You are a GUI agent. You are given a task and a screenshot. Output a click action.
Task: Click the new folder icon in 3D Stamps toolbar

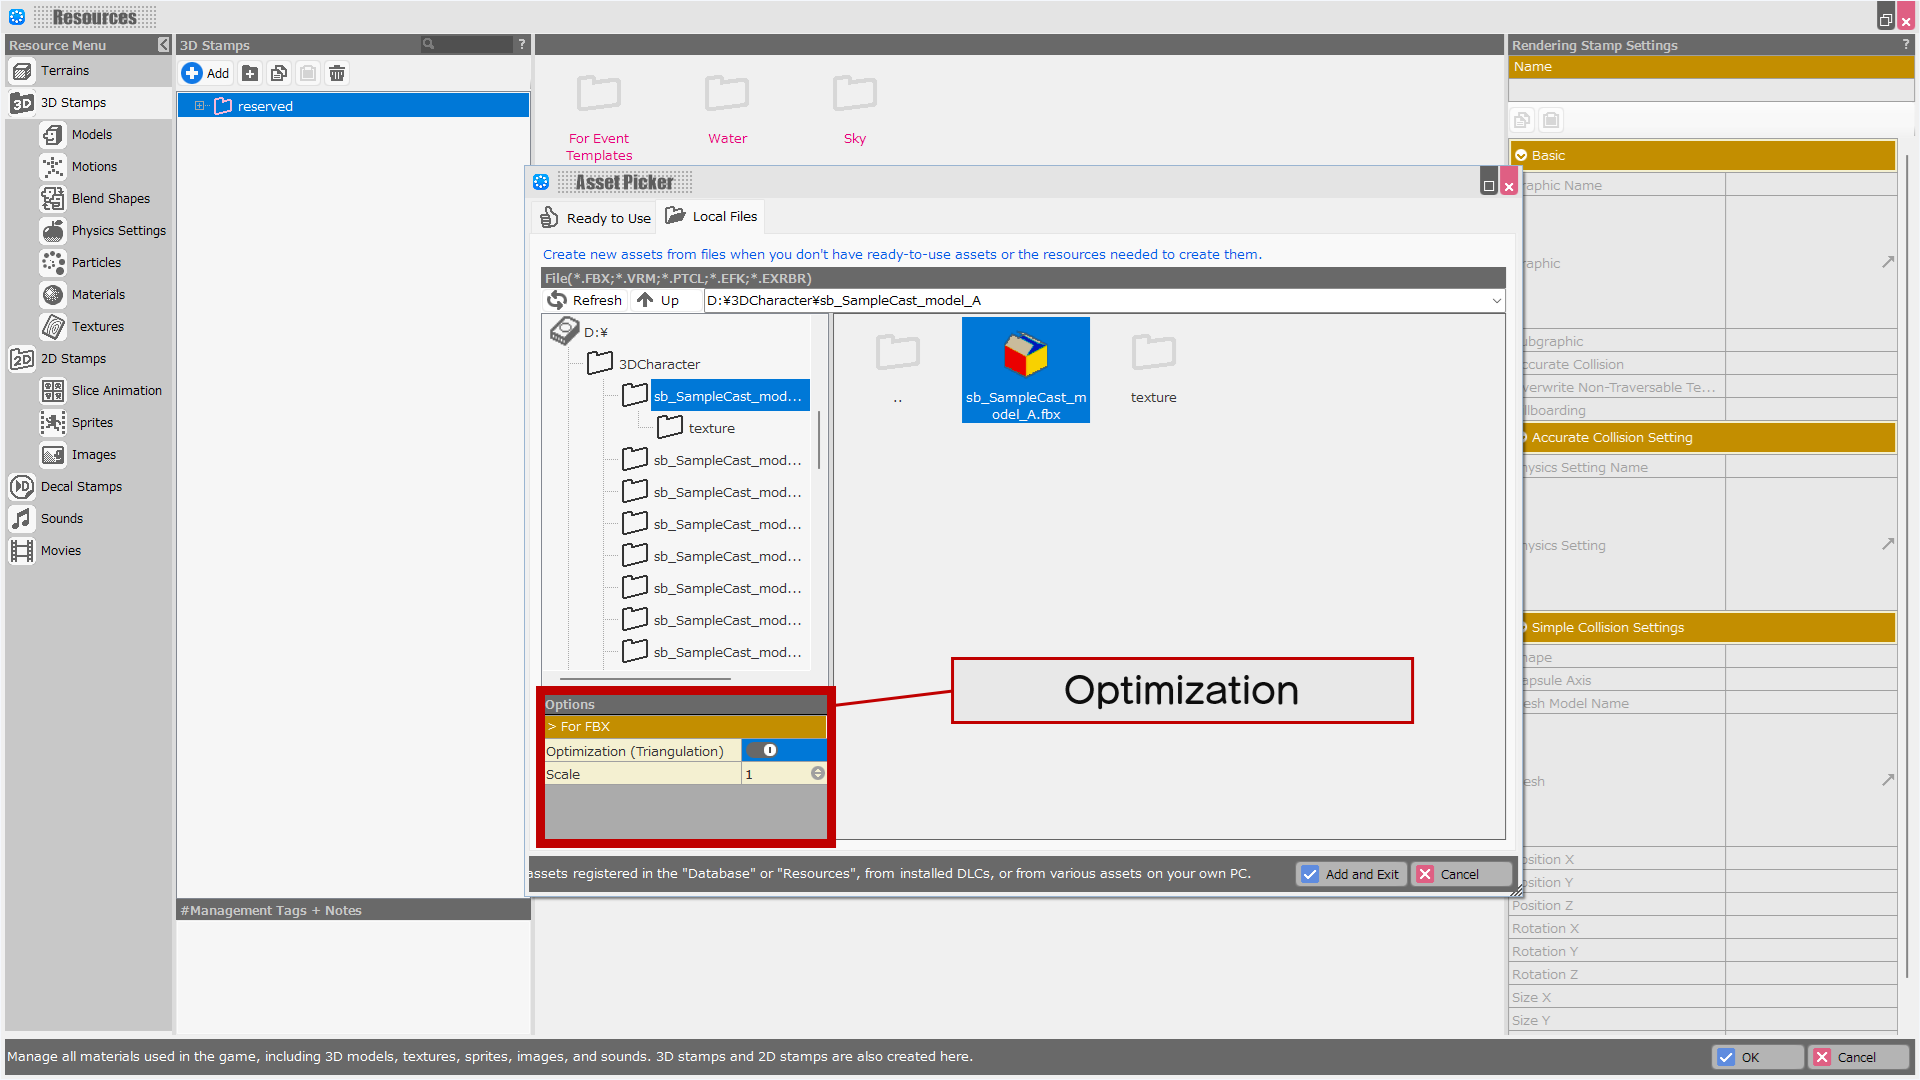point(250,73)
